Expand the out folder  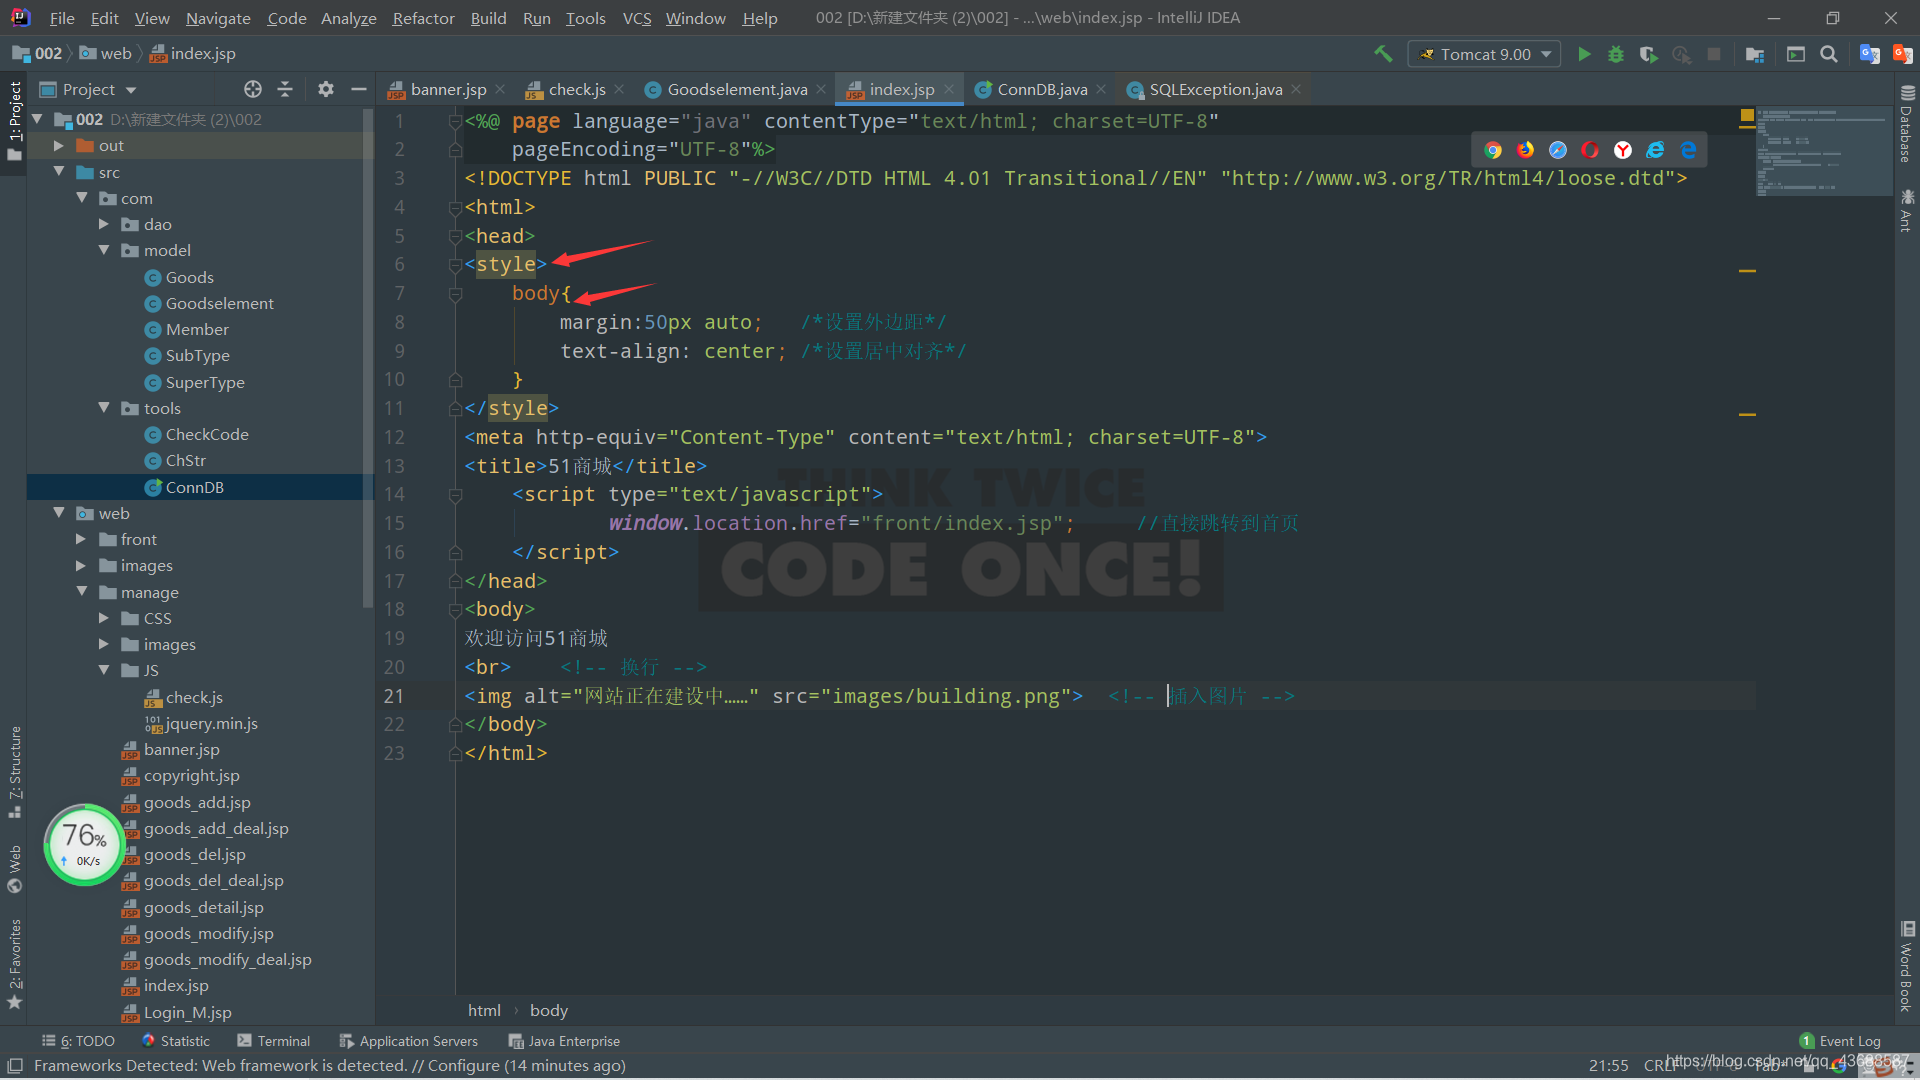click(x=59, y=145)
